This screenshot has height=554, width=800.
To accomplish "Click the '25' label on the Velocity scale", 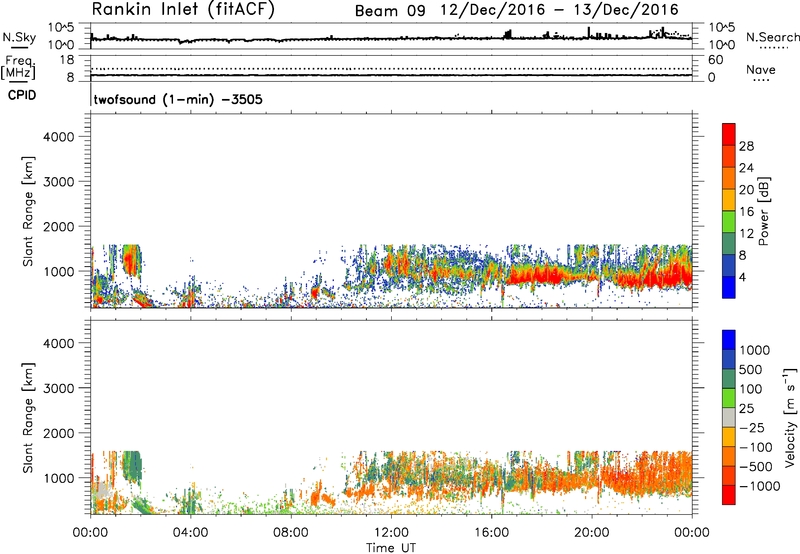I will (x=746, y=409).
